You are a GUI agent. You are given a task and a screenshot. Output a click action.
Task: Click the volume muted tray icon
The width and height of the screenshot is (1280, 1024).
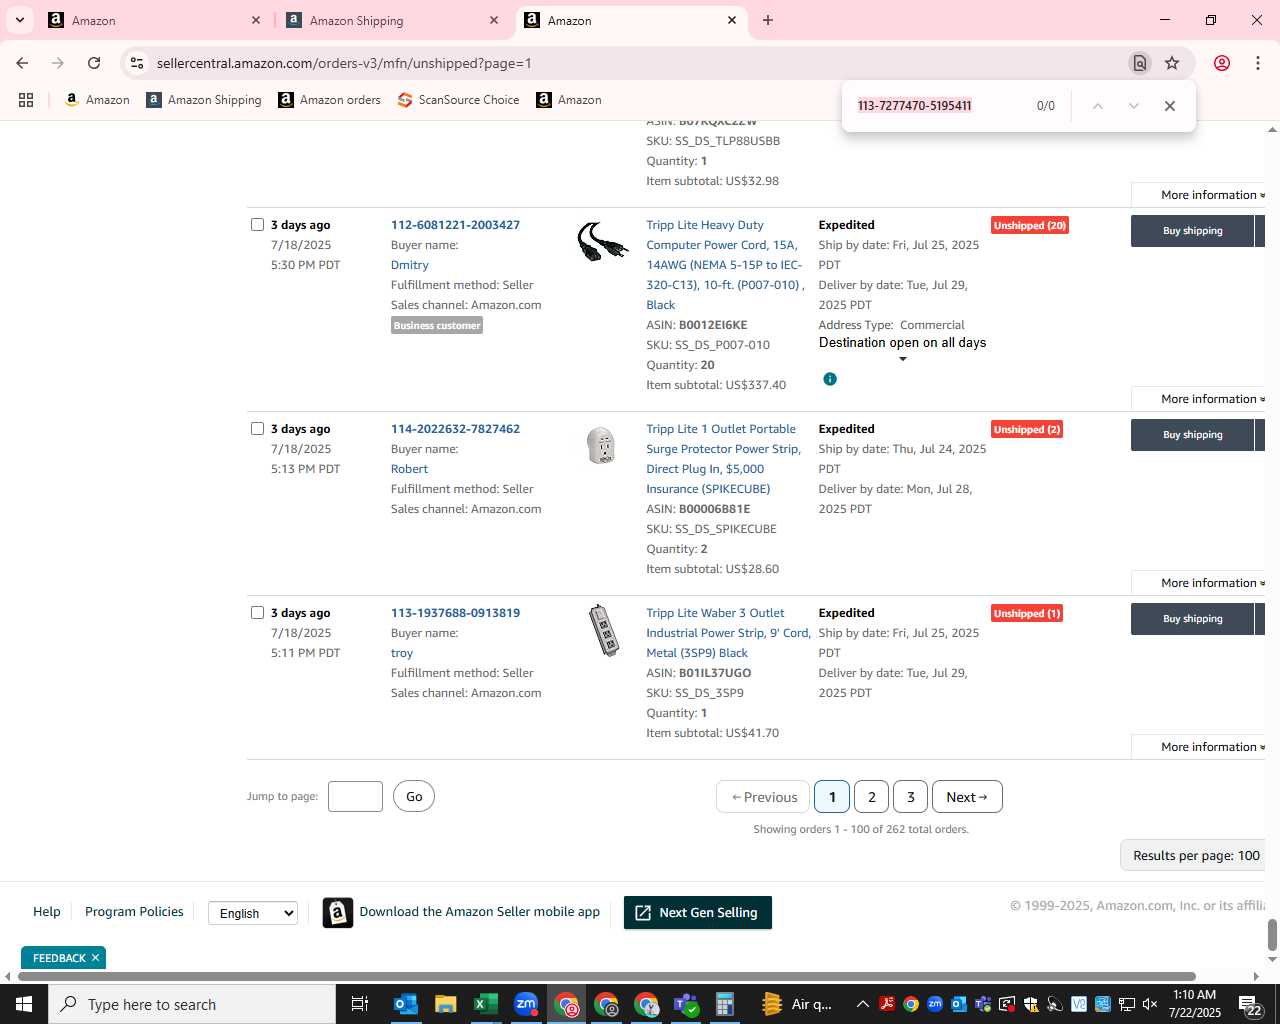(x=1150, y=1004)
